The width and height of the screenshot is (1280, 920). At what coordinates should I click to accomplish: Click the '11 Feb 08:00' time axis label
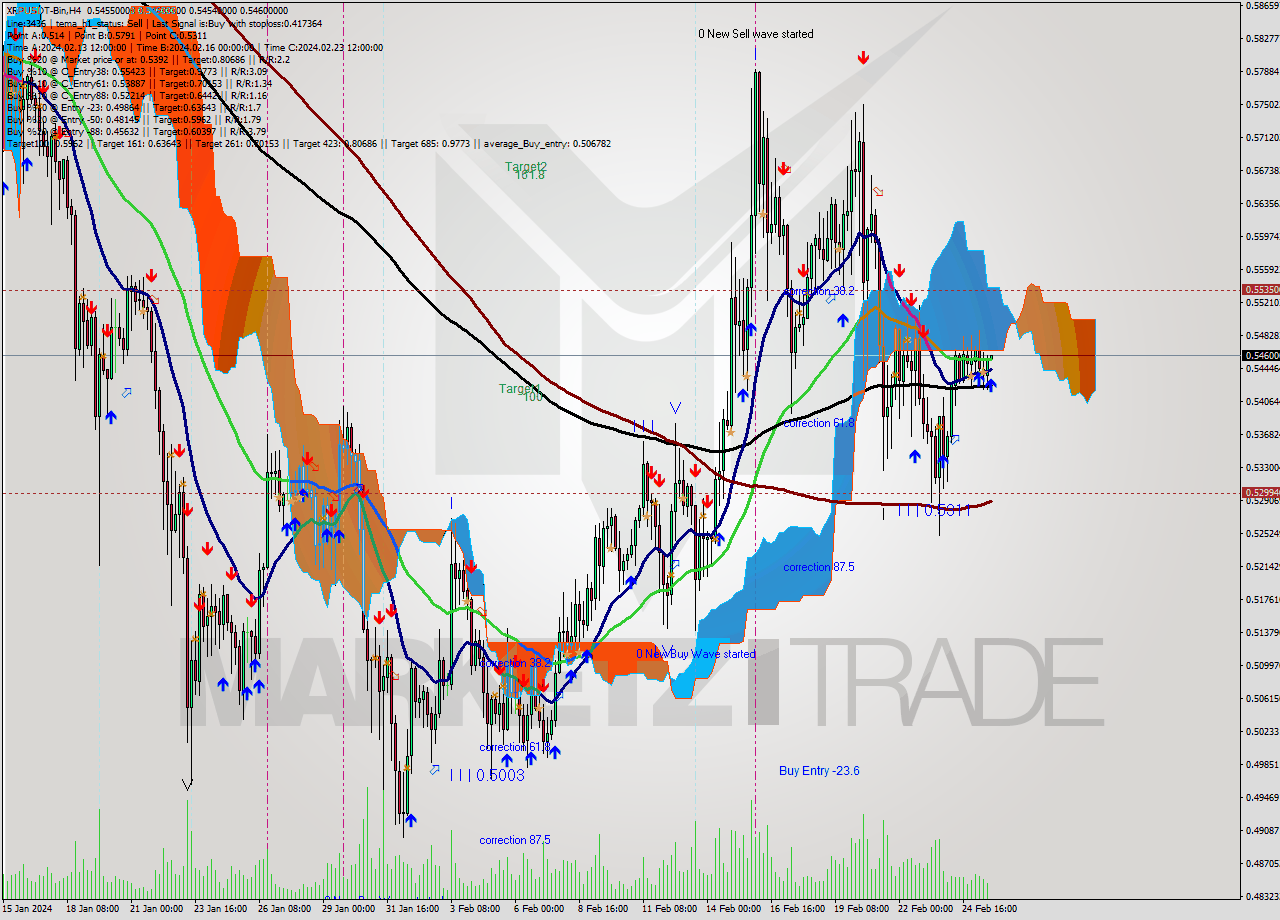click(x=669, y=909)
